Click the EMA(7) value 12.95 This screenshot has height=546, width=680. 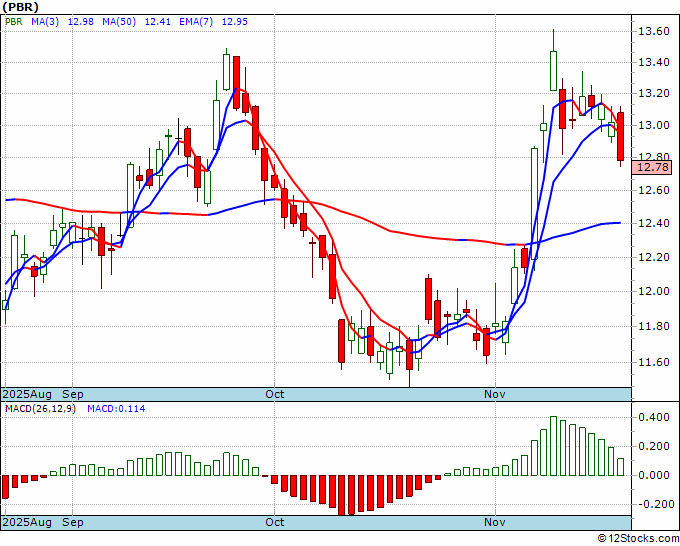(235, 22)
